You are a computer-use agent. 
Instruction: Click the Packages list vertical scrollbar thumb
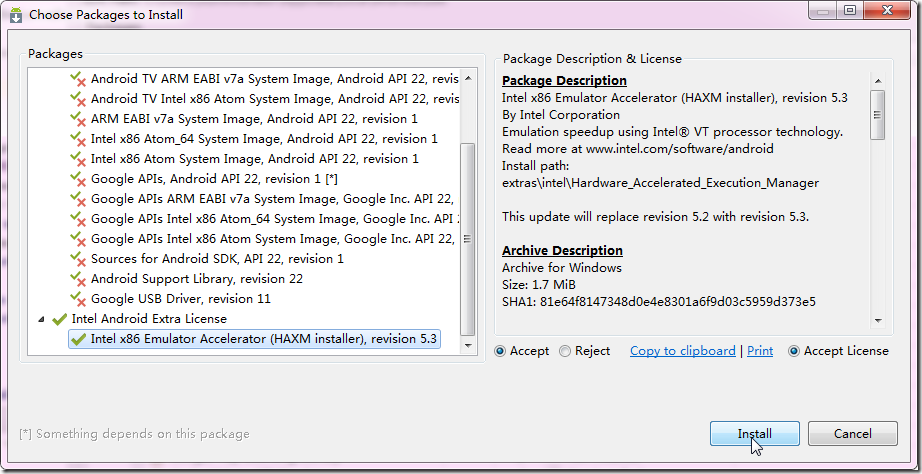tap(467, 240)
